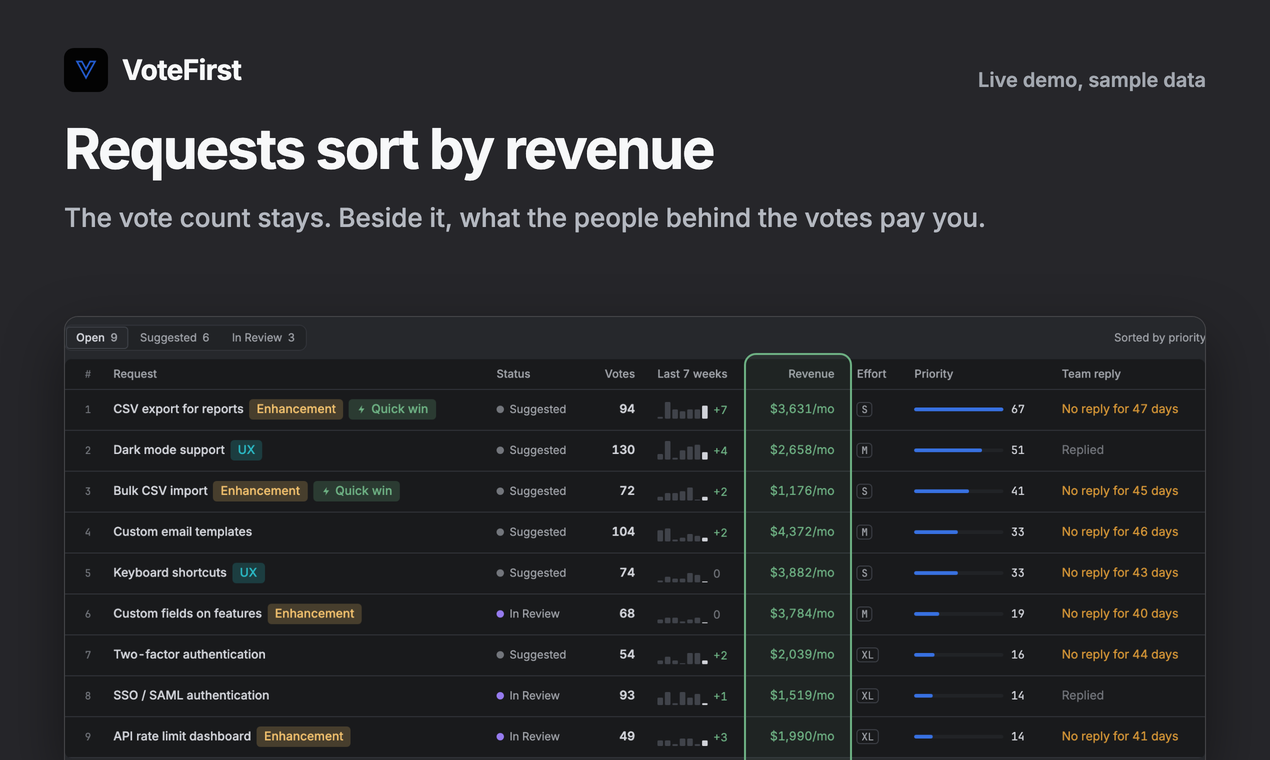Click the votes sparkline for Custom email templates
The image size is (1270, 760).
[x=683, y=532]
